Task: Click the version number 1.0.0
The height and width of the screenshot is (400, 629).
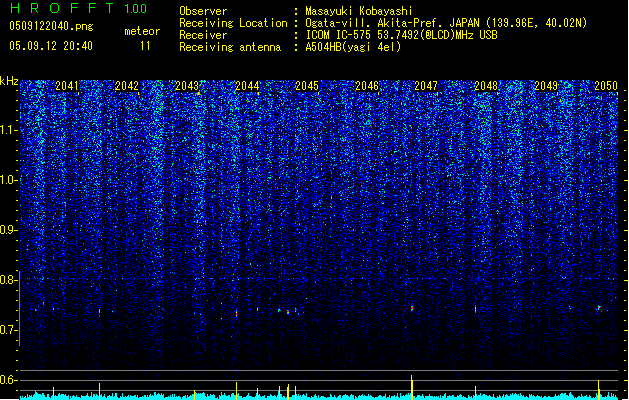Action: [136, 9]
